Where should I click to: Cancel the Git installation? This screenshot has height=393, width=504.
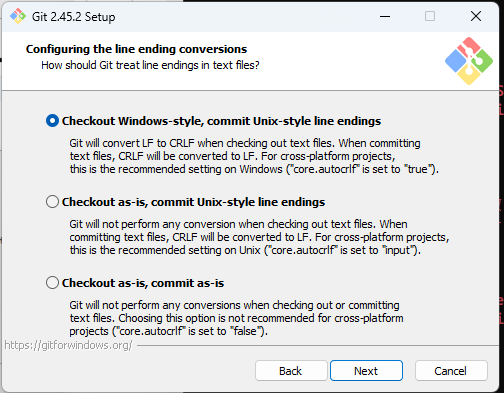point(451,370)
